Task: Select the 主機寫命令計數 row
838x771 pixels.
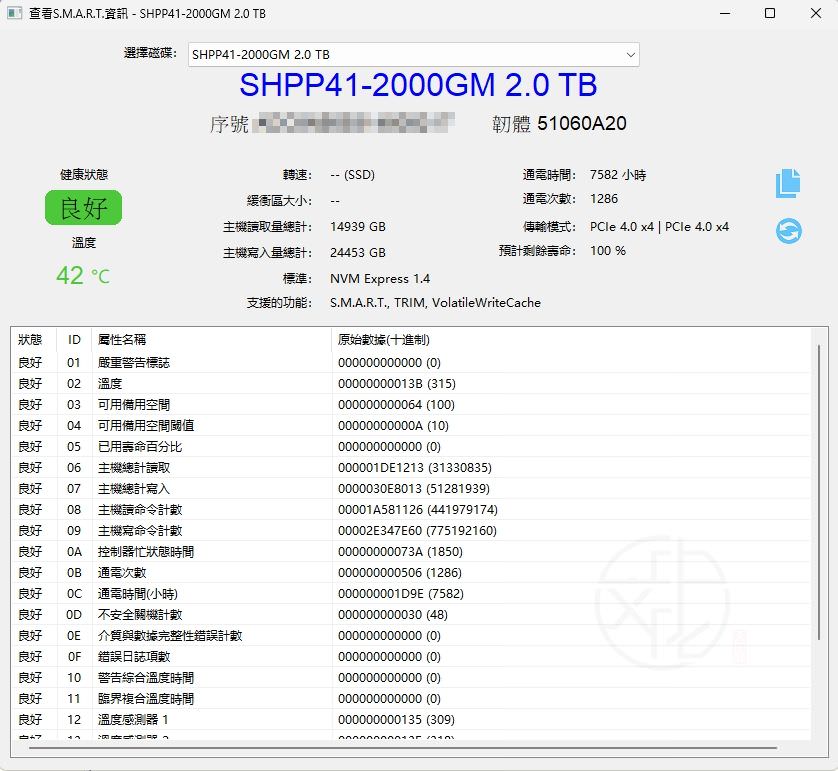Action: point(410,531)
